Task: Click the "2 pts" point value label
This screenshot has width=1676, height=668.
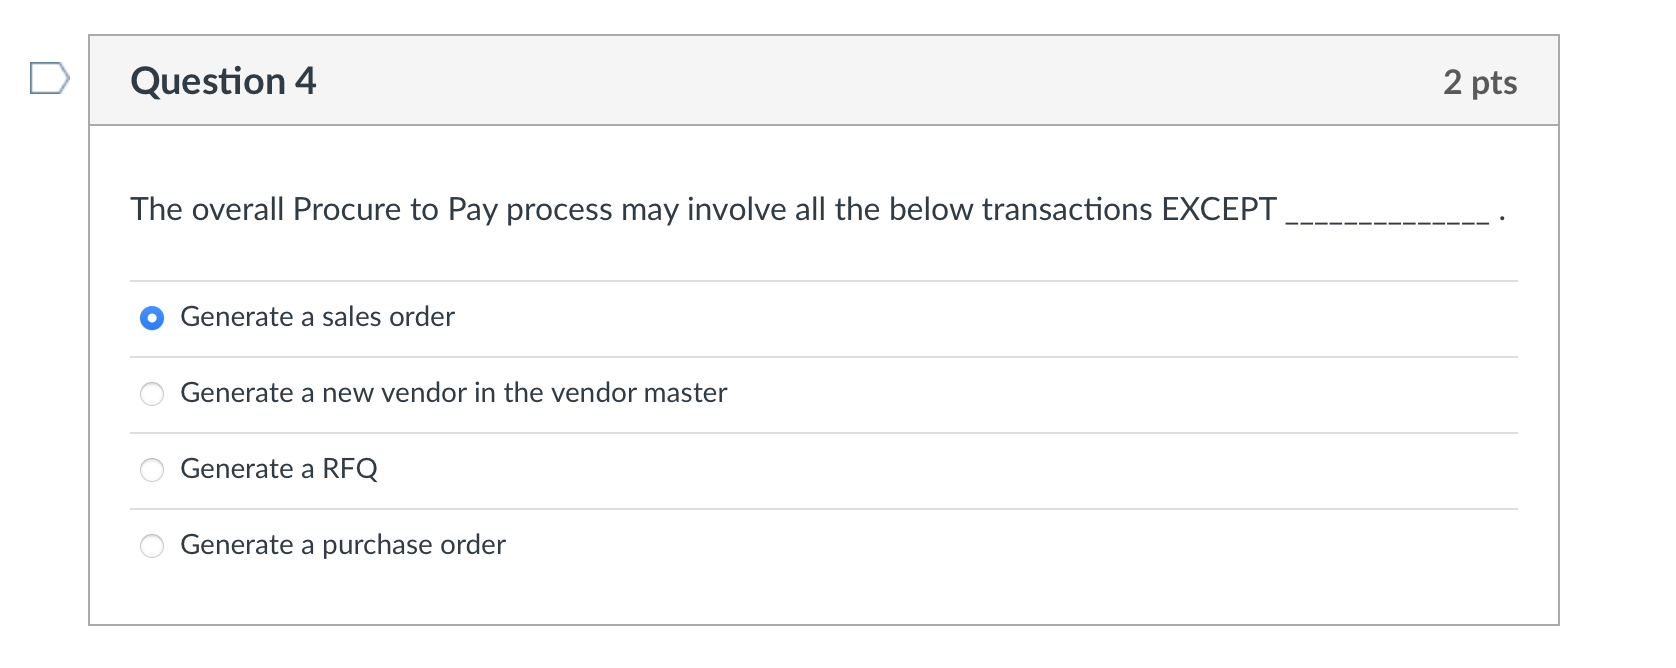Action: coord(1479,82)
